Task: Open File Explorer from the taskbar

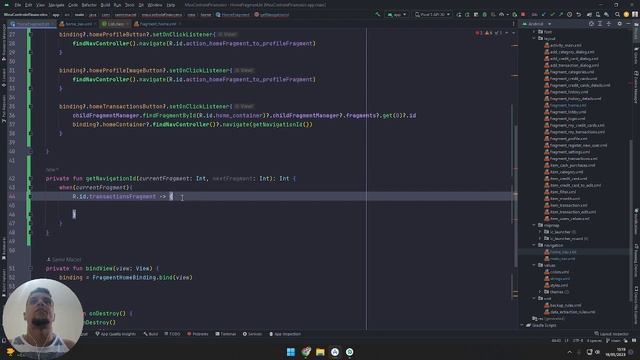Action: pos(320,352)
